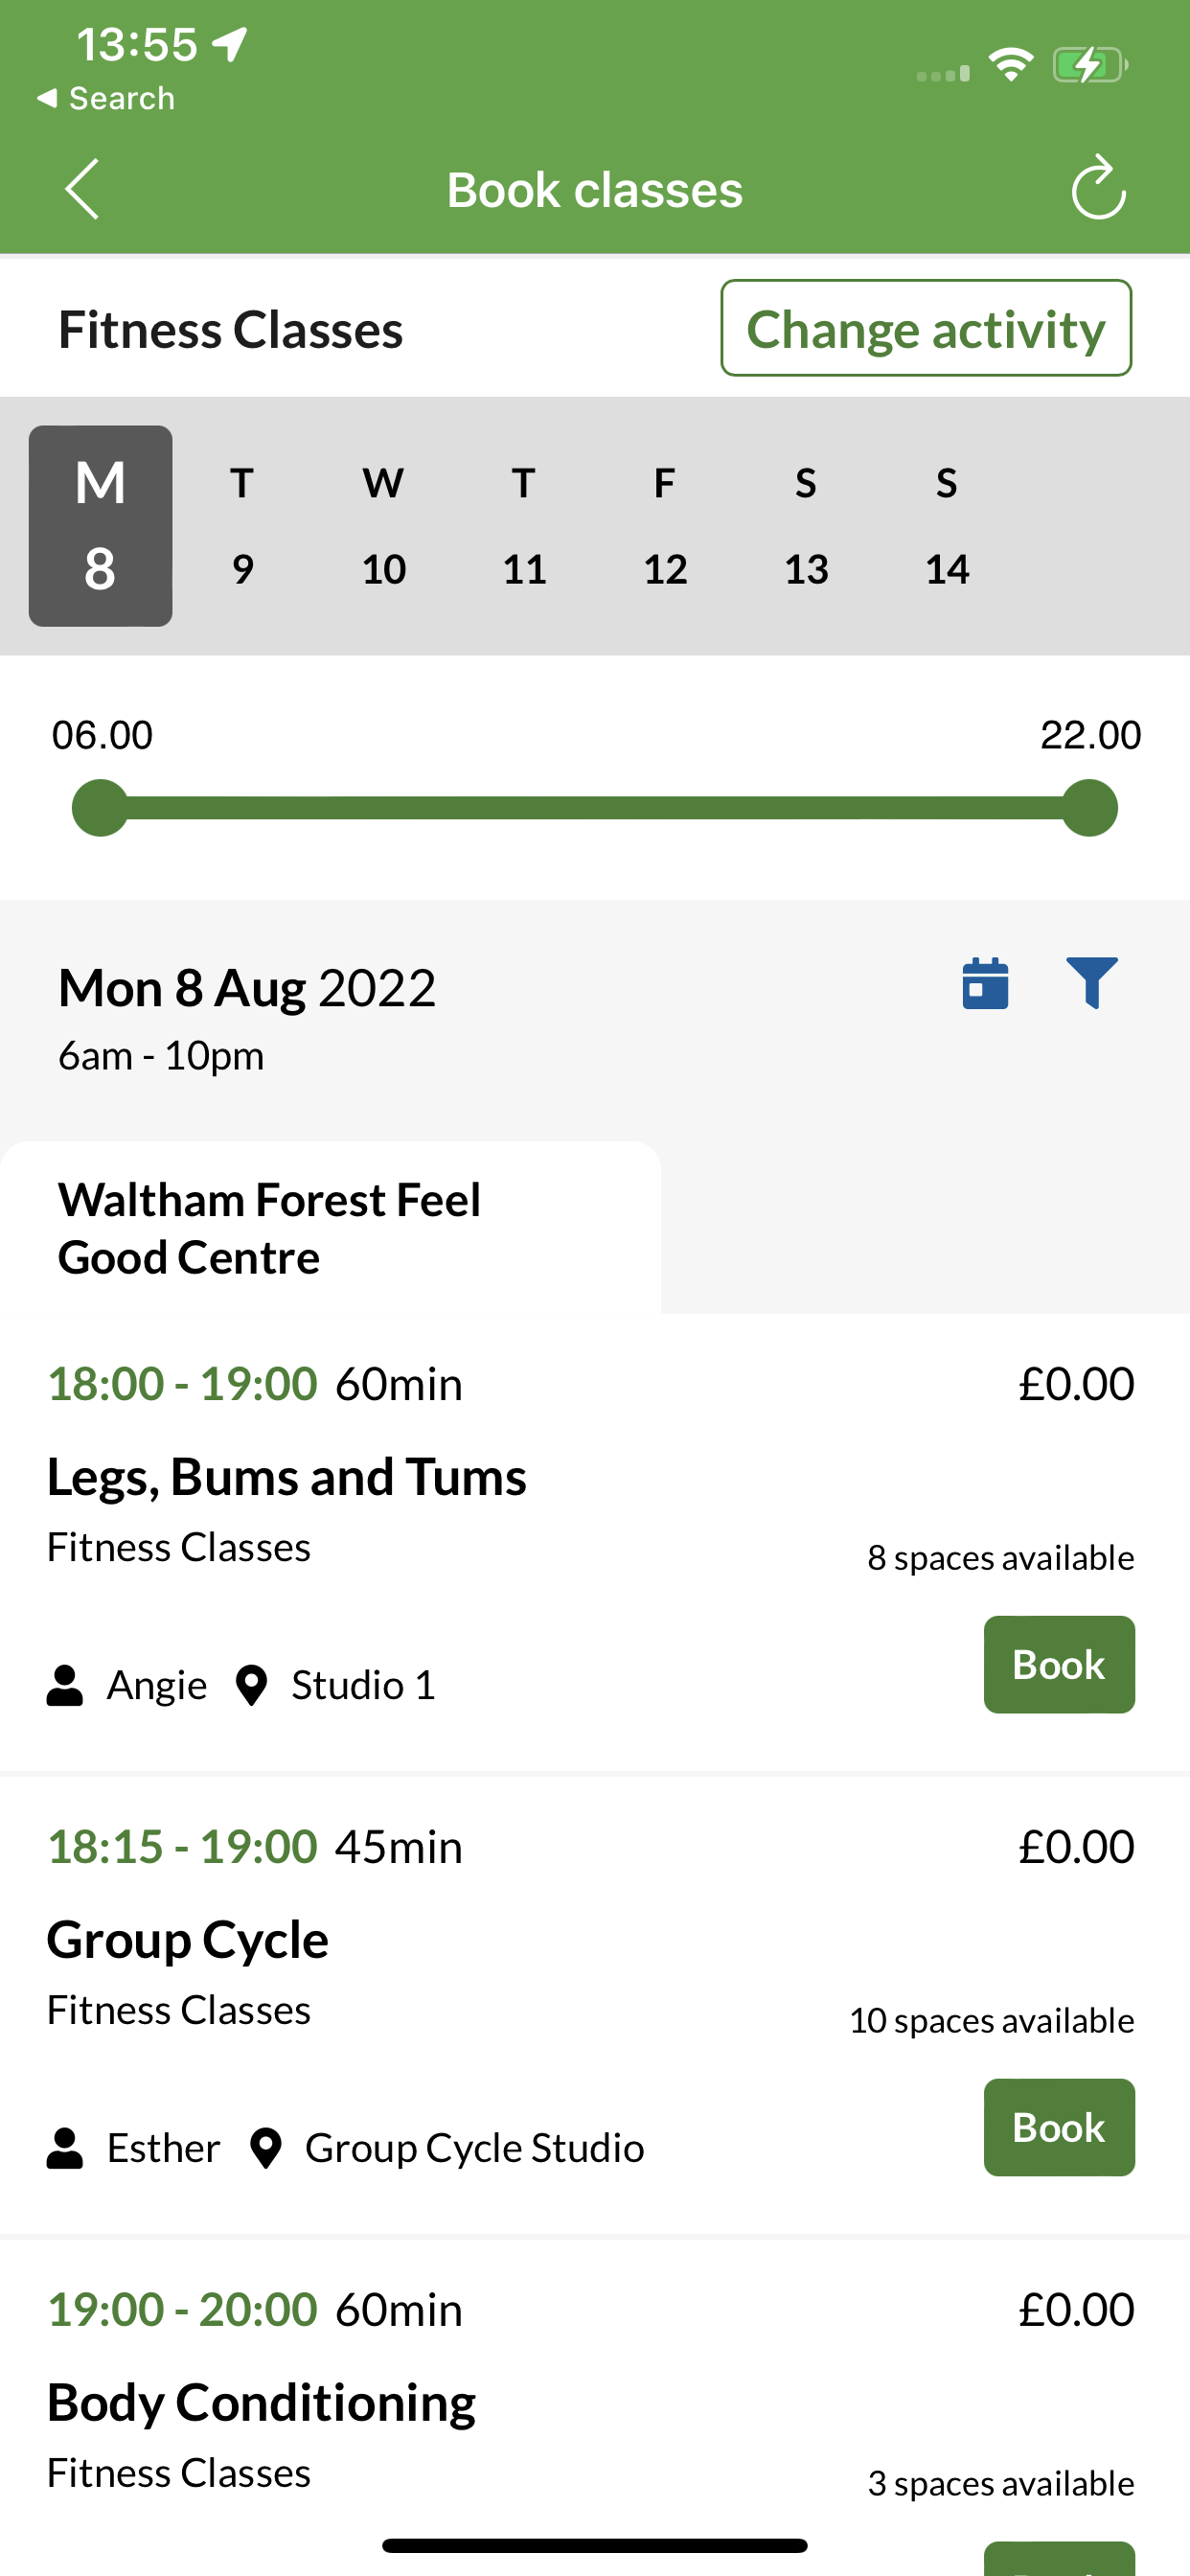Tap the instructor icon beside Esther
Viewport: 1190px width, 2576px height.
[x=65, y=2148]
